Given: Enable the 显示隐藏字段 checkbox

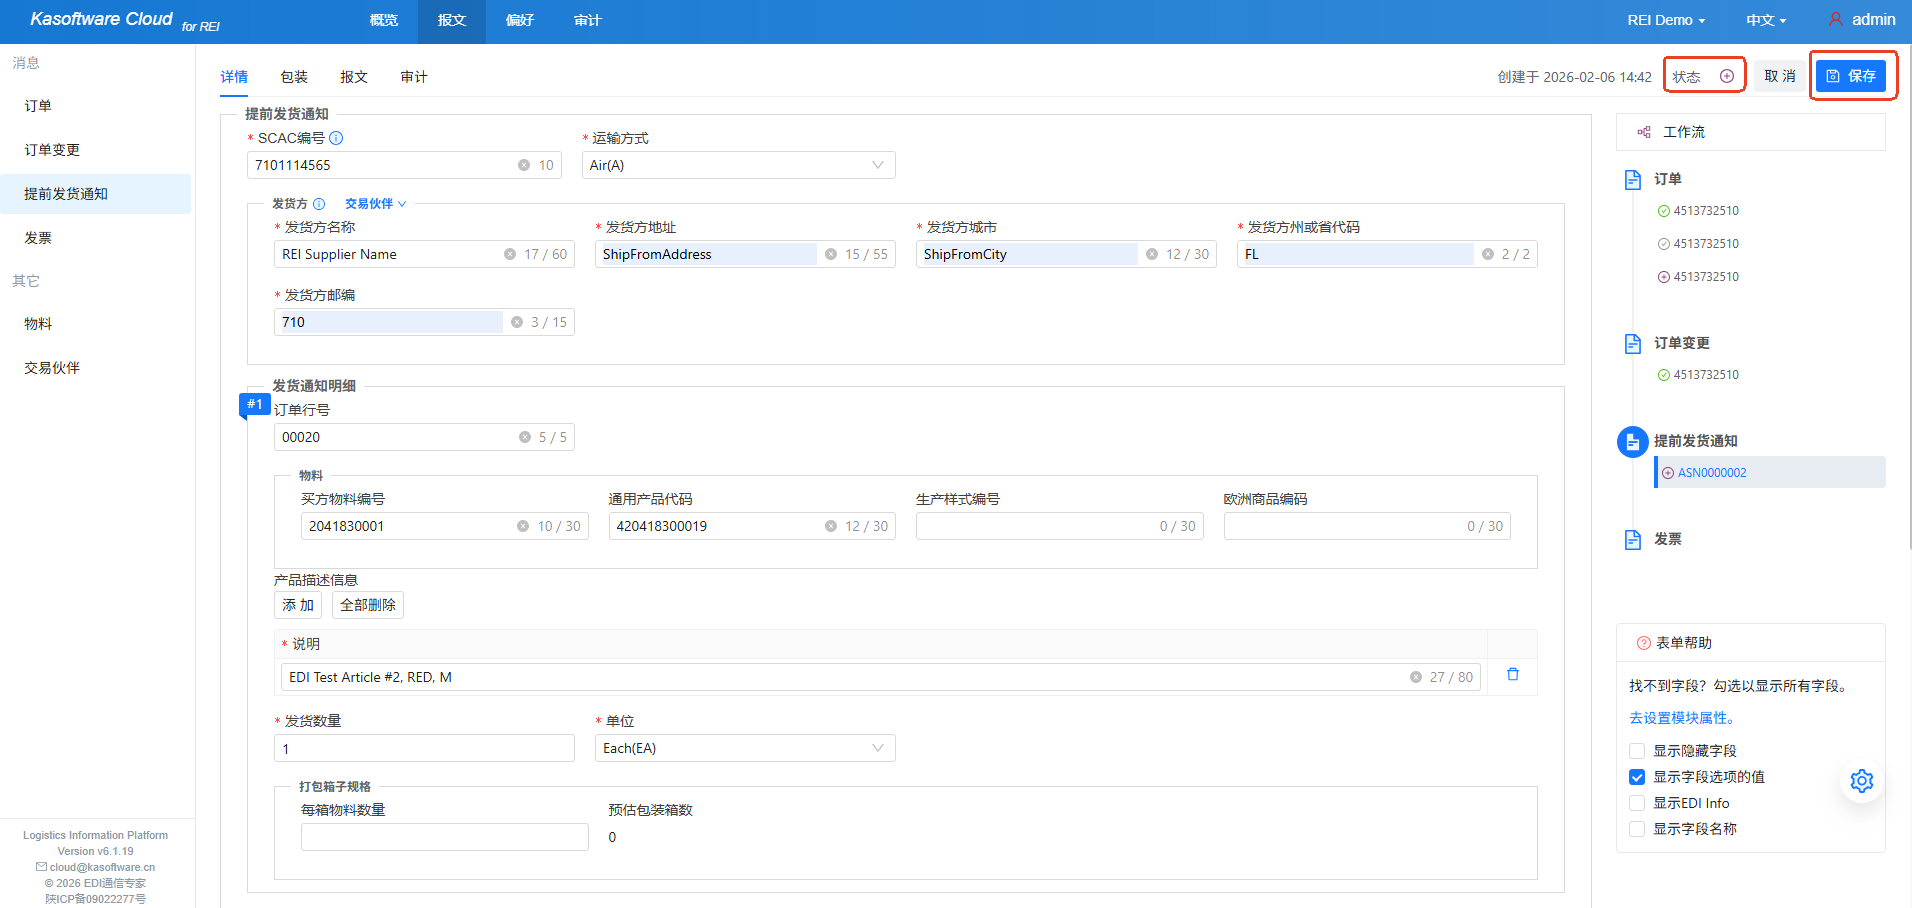Looking at the screenshot, I should pos(1637,751).
